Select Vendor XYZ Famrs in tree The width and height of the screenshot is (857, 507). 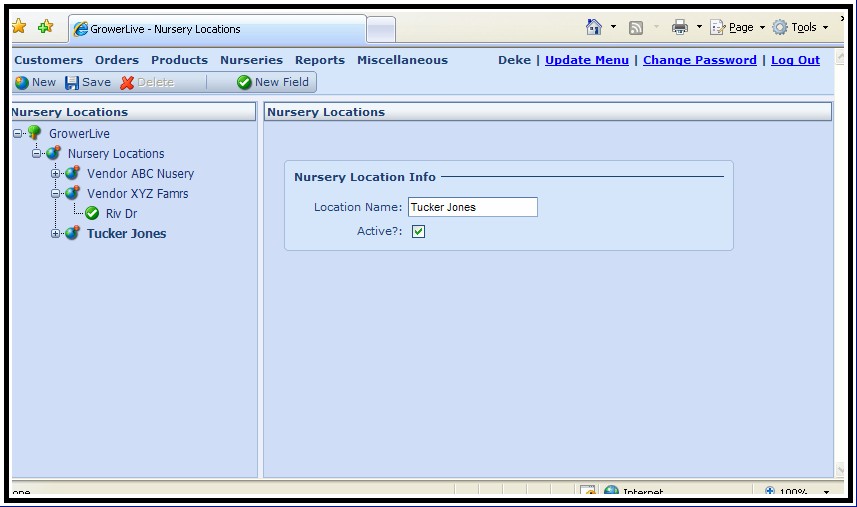pyautogui.click(x=137, y=194)
